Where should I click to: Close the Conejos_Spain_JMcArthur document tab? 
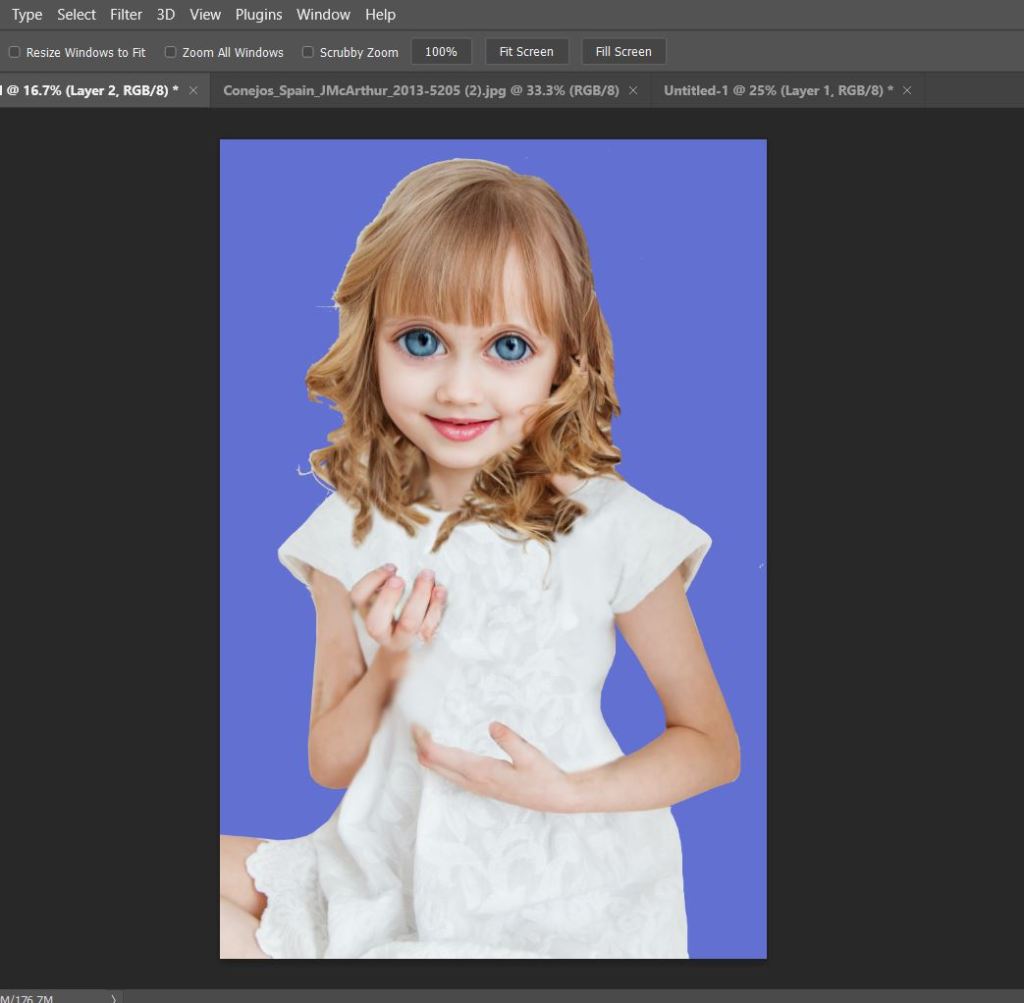(x=633, y=90)
